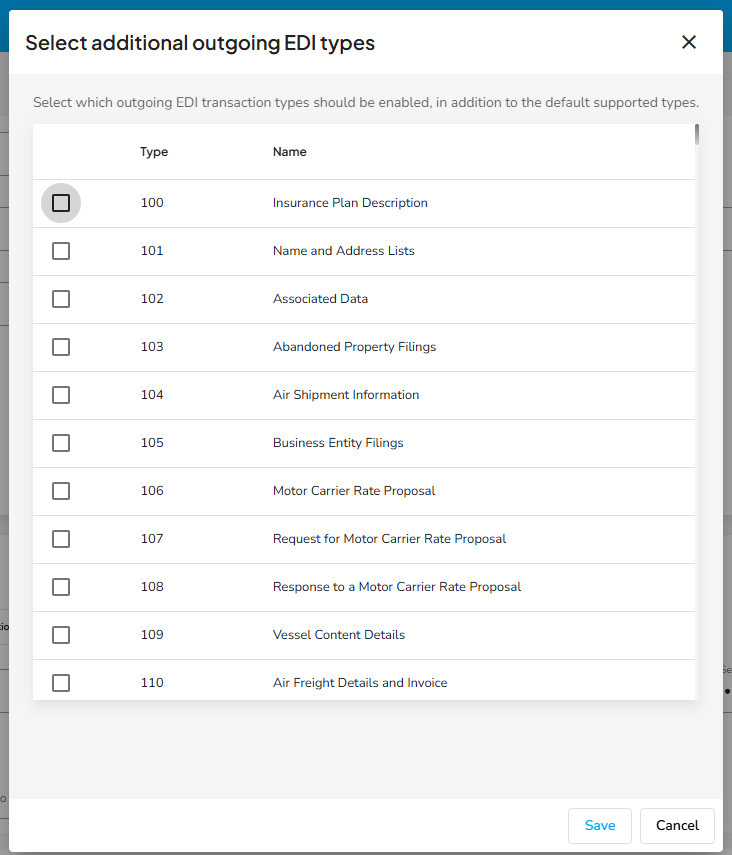
Task: Click the instruction text about outgoing EDI transaction types
Action: pyautogui.click(x=366, y=103)
